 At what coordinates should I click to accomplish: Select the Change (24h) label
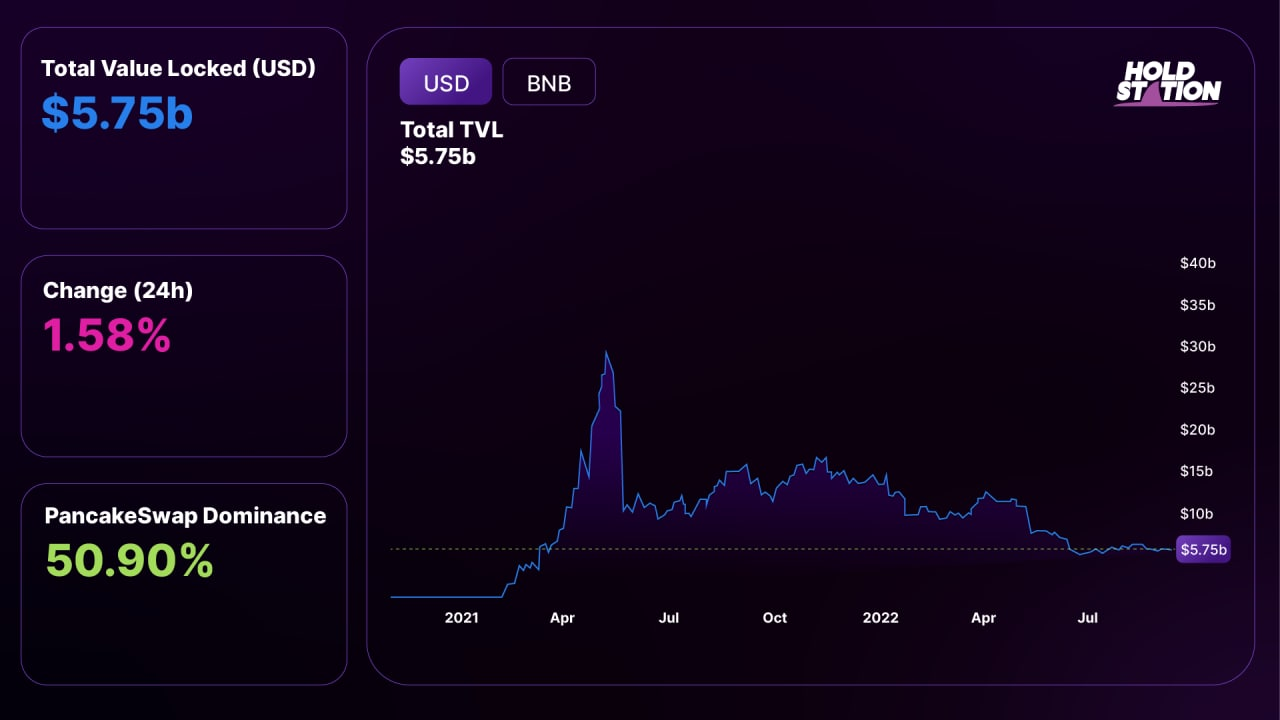tap(118, 291)
